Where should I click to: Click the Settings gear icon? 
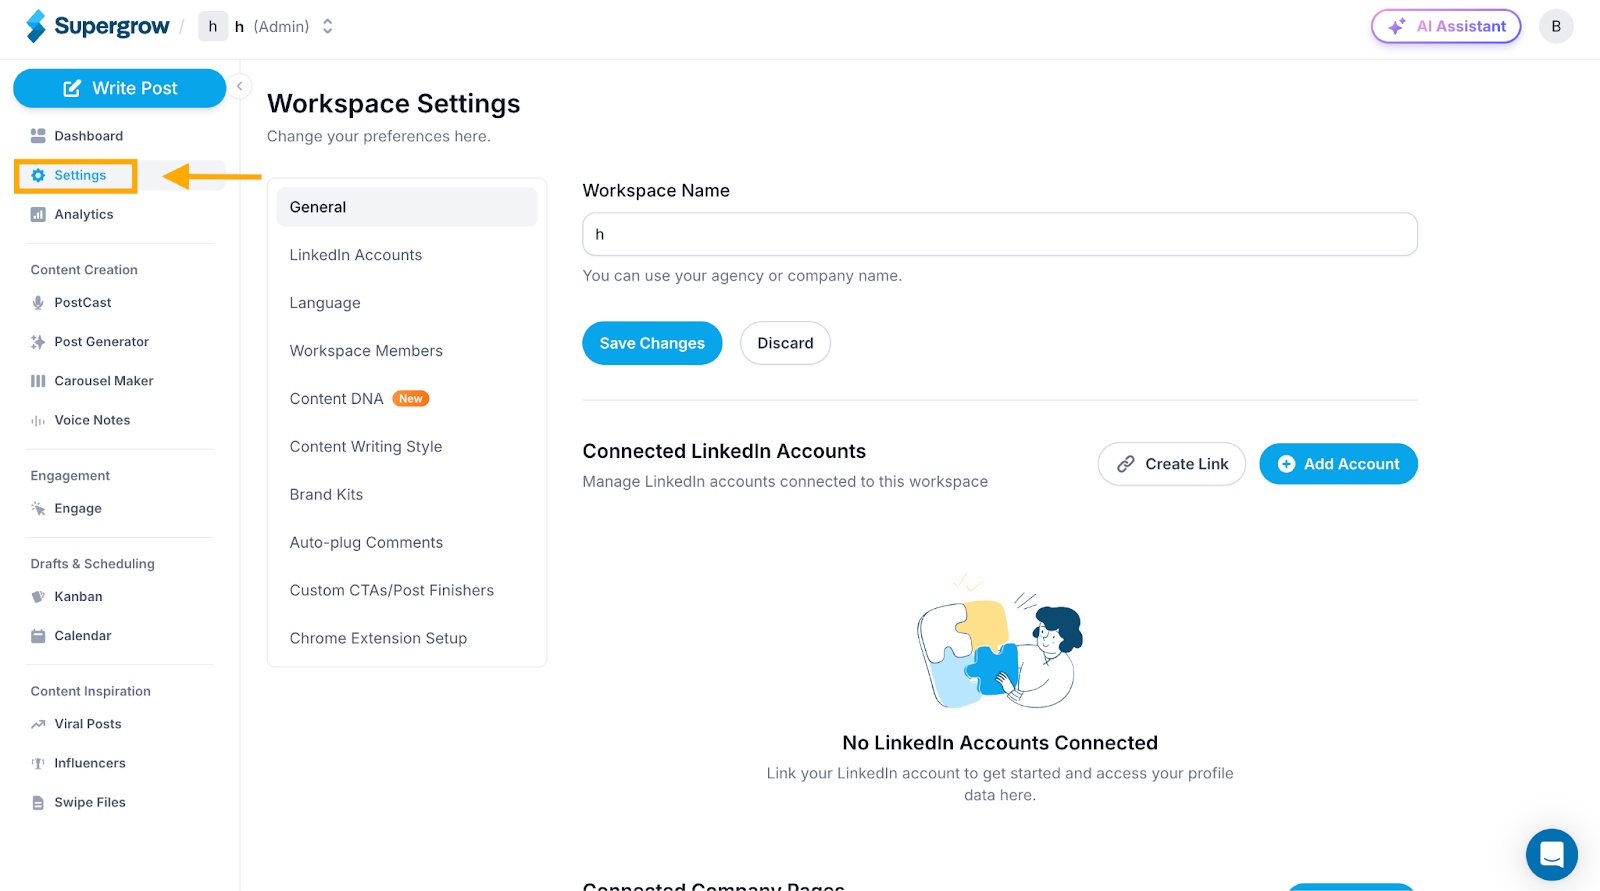coord(38,175)
